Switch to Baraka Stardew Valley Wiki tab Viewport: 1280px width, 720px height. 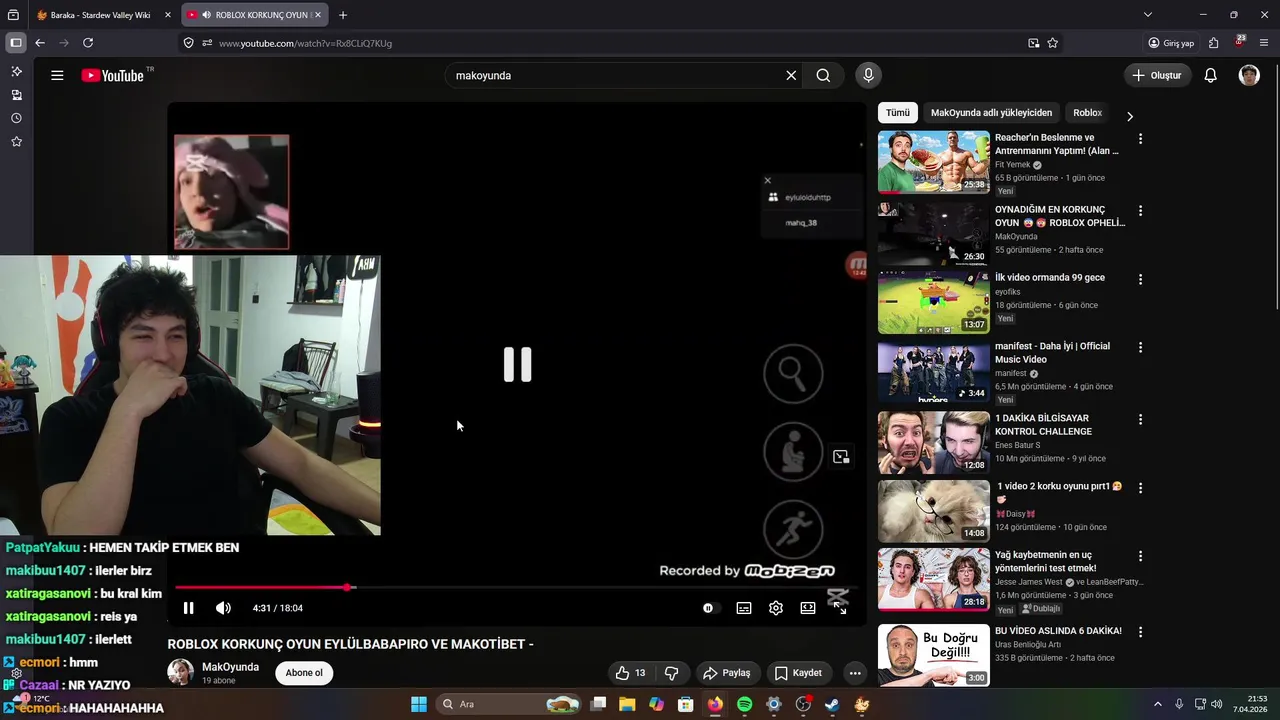click(101, 15)
